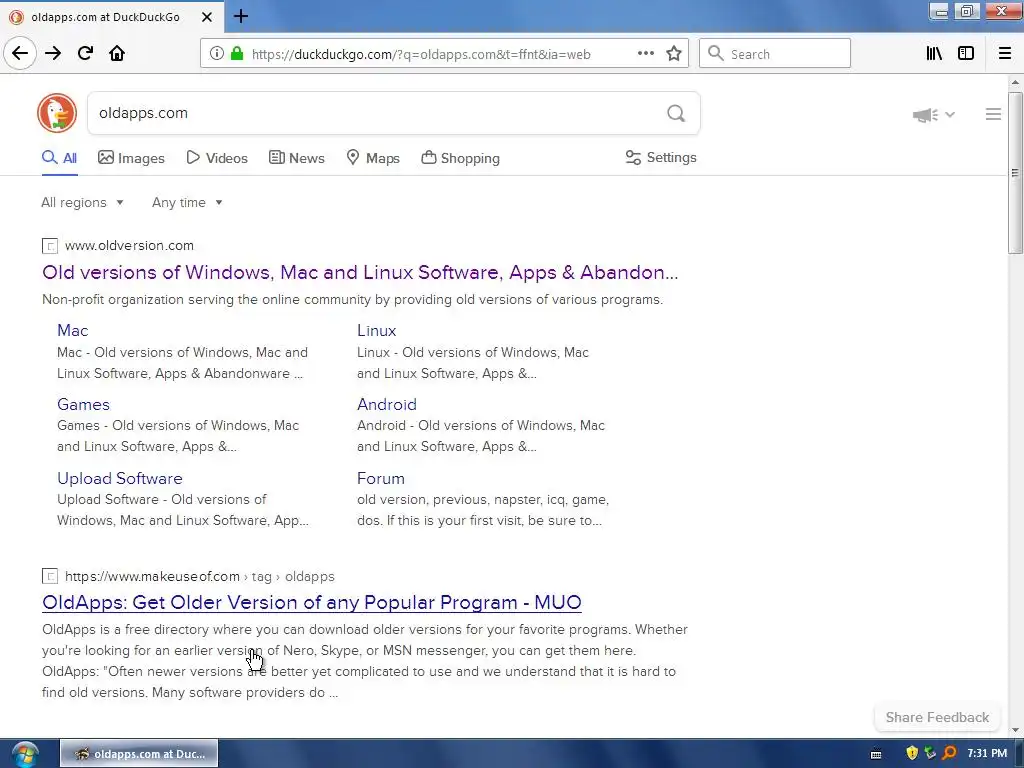
Task: Open OldApps: Get Older Version MUO result
Action: tap(312, 602)
